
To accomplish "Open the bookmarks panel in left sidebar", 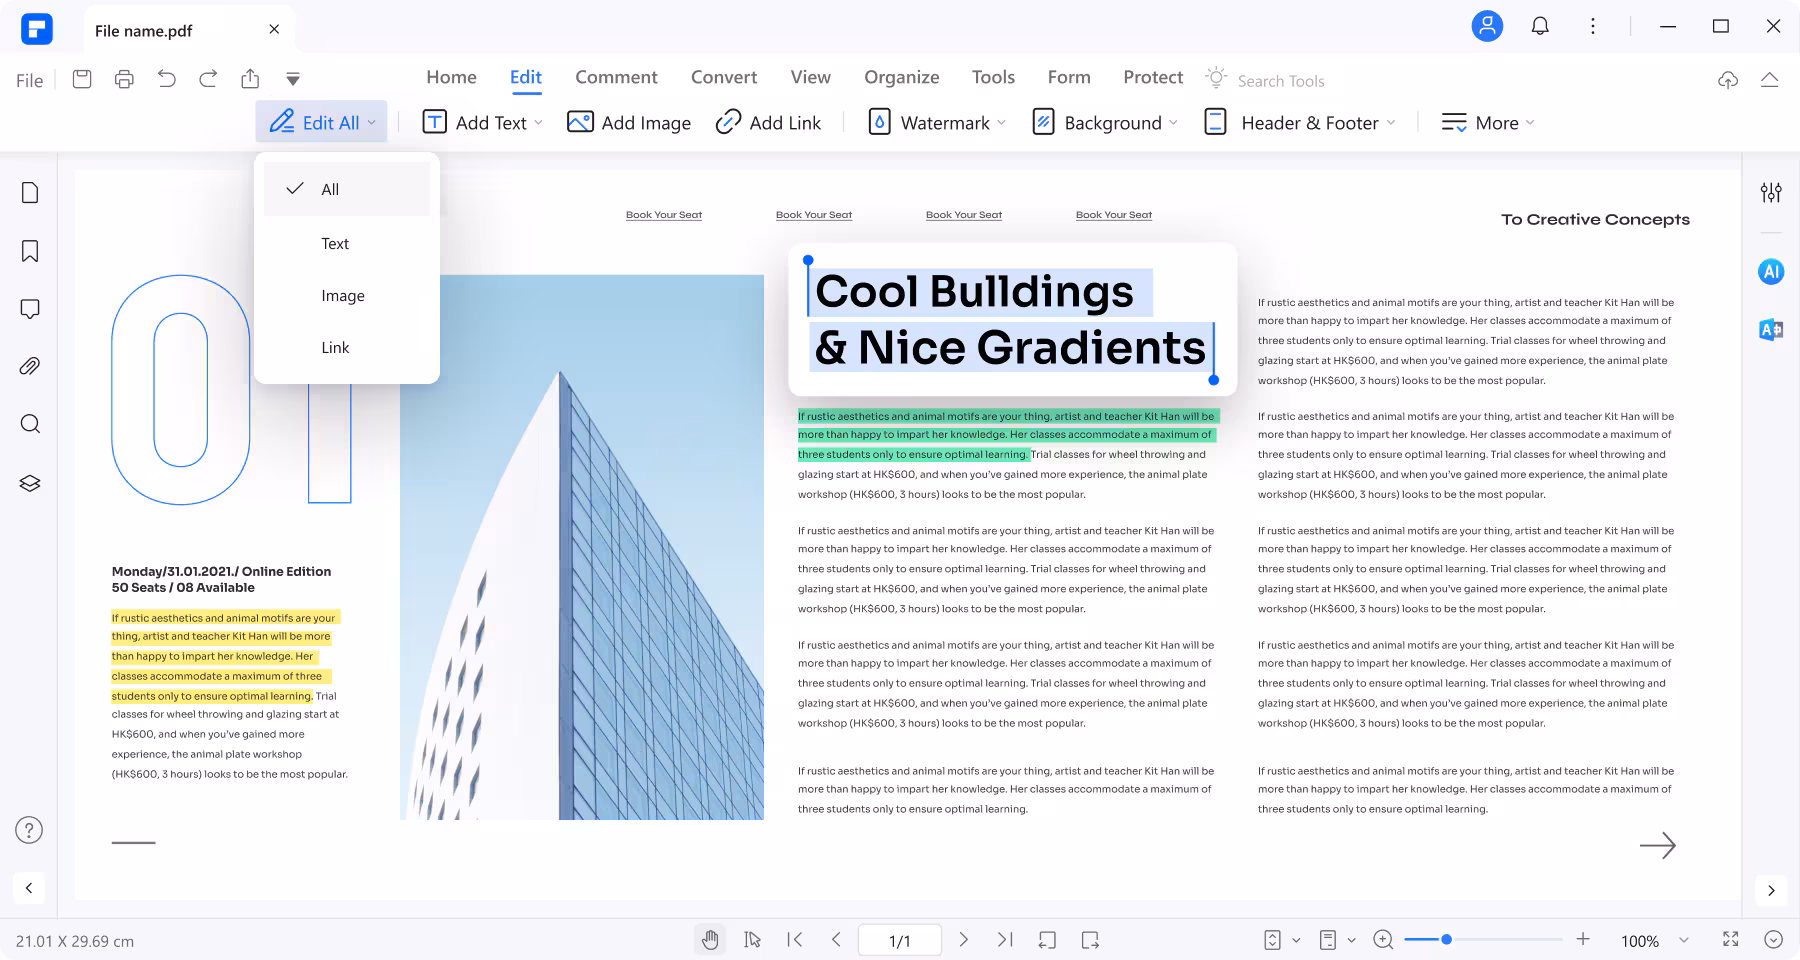I will point(30,251).
